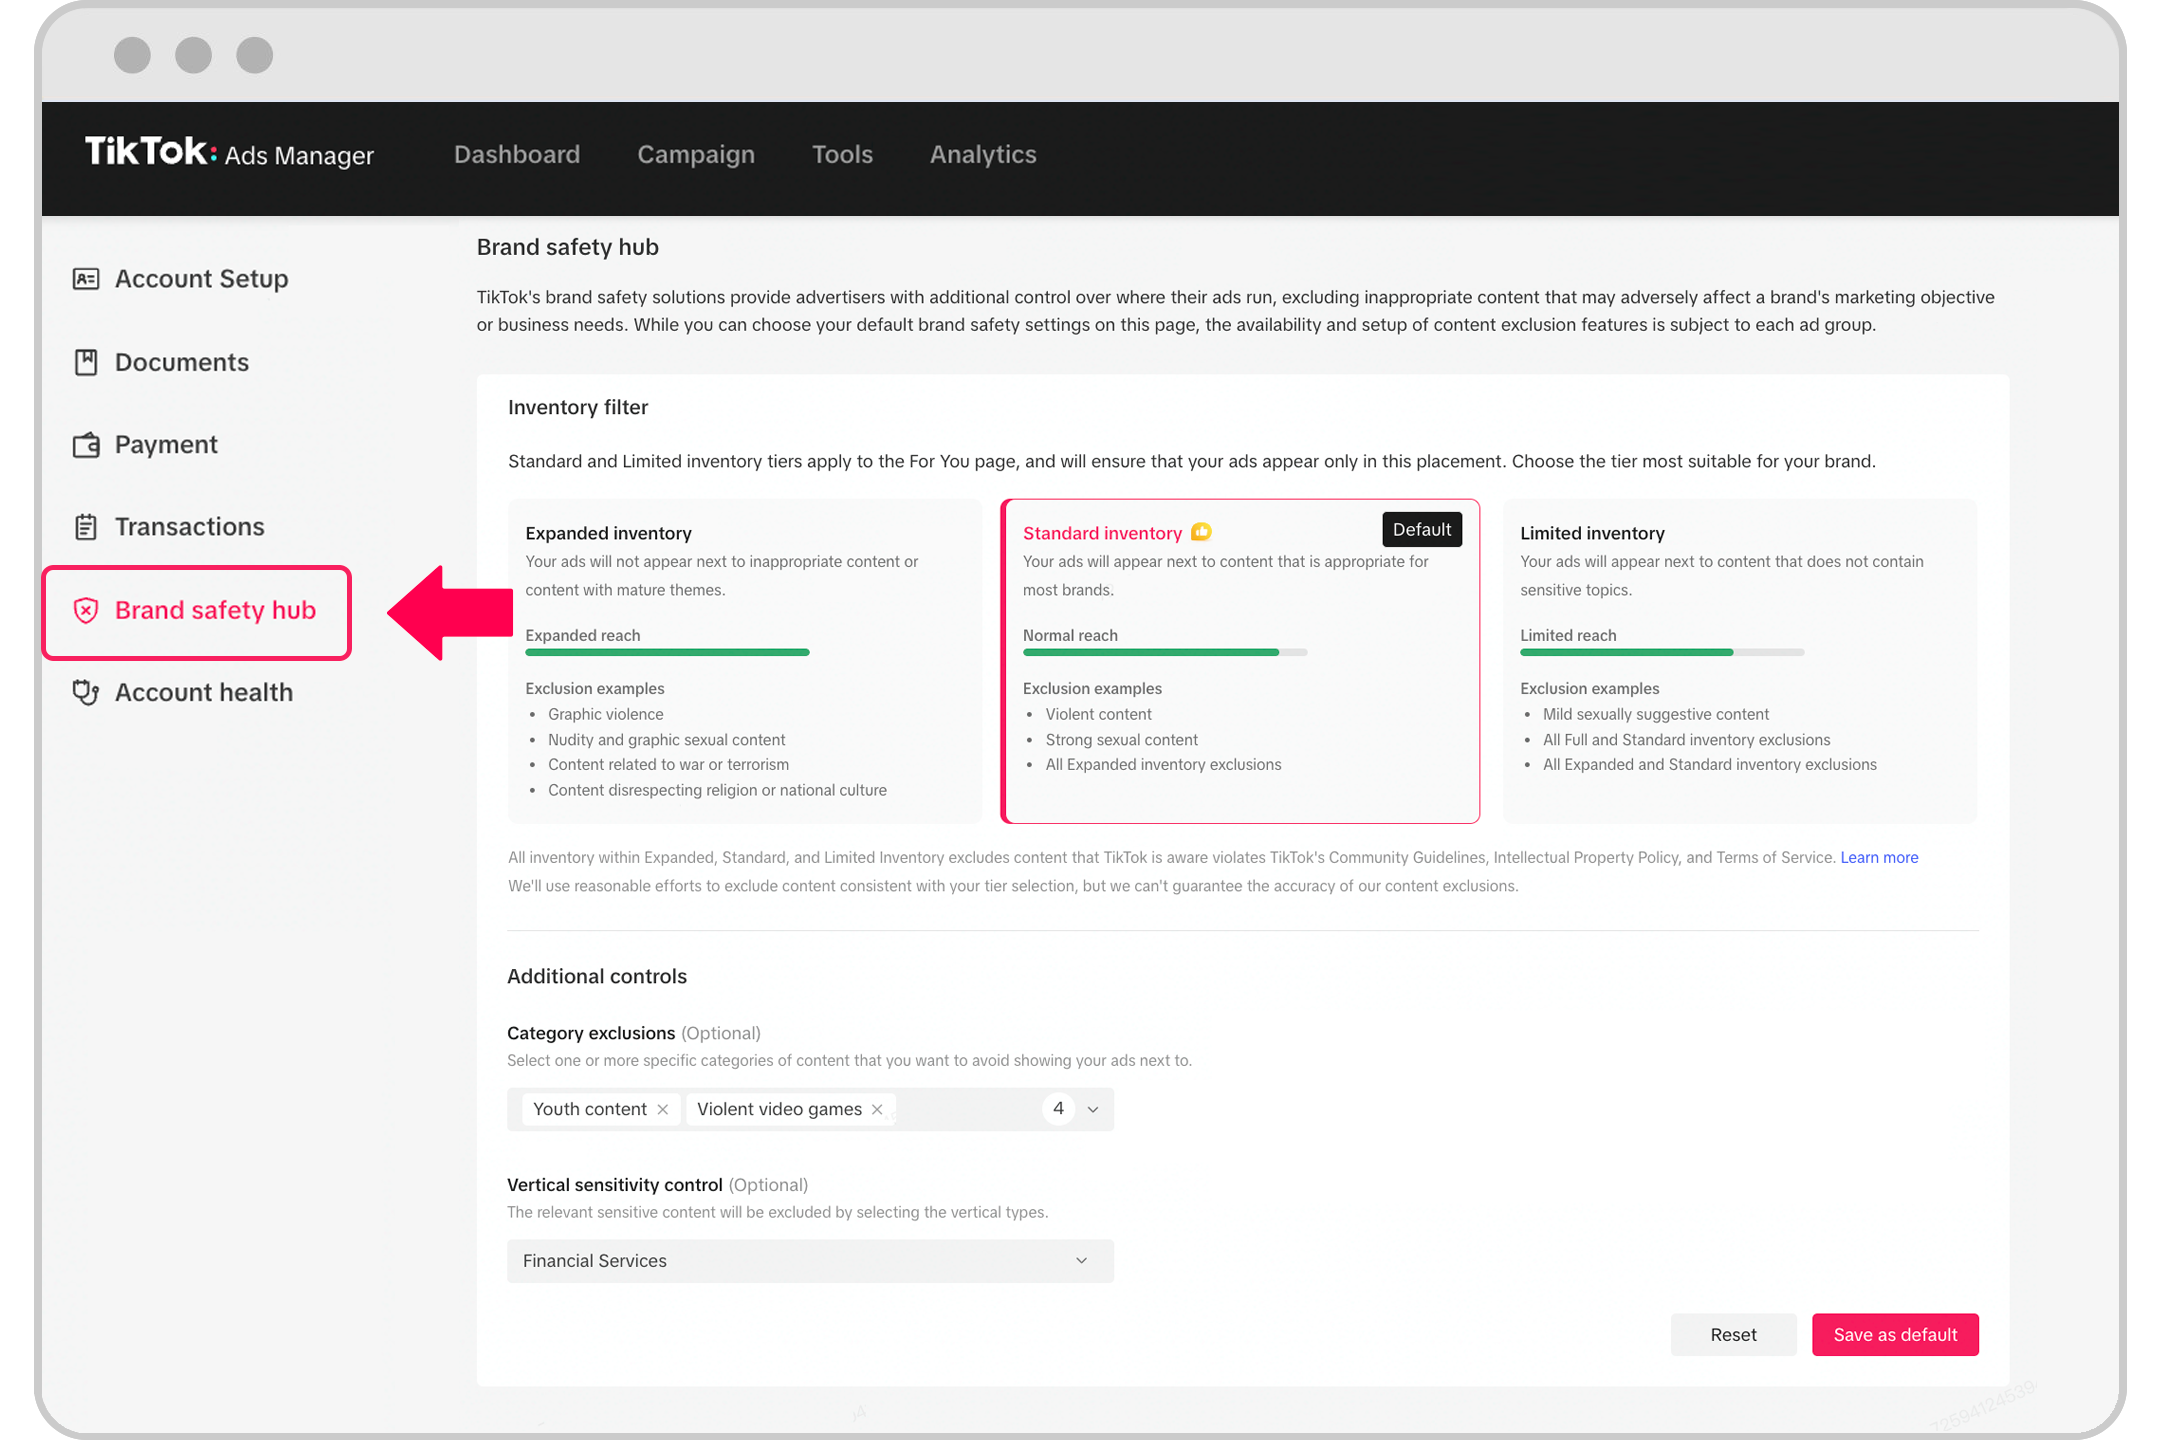Open the Financial Services vertical sensitivity dropdown

click(810, 1261)
